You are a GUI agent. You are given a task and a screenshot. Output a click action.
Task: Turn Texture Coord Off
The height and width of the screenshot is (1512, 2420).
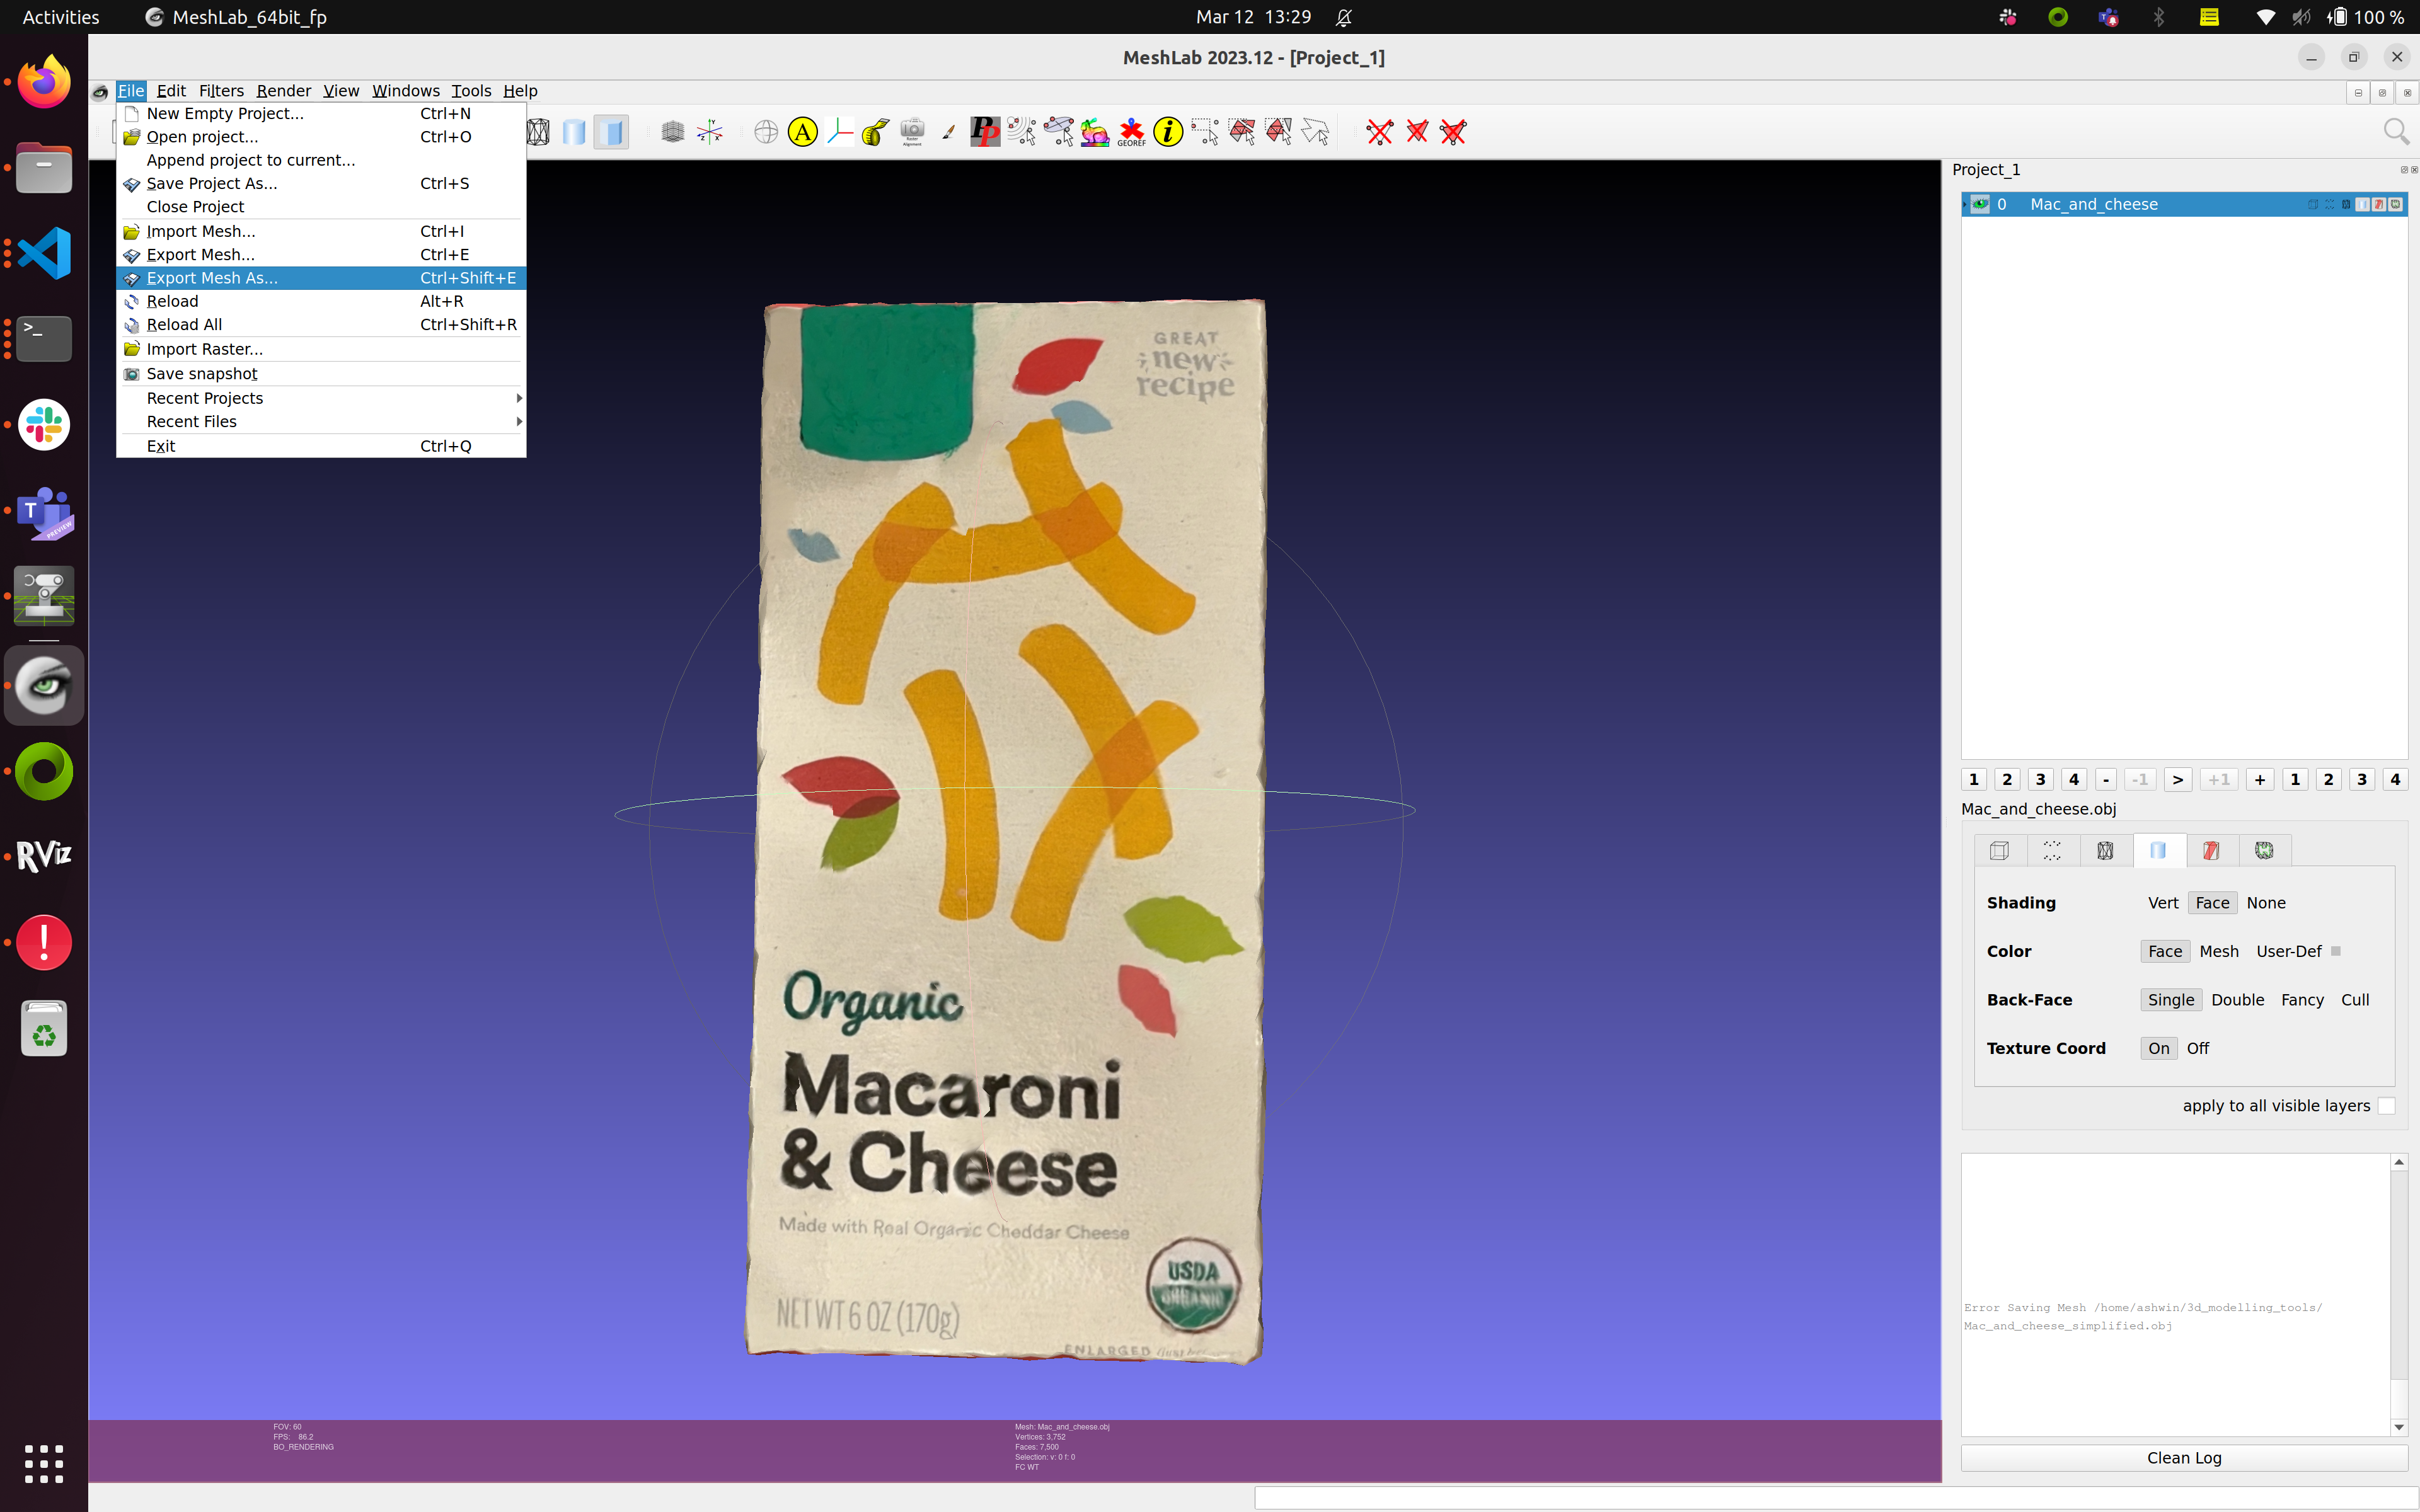coord(2198,1048)
